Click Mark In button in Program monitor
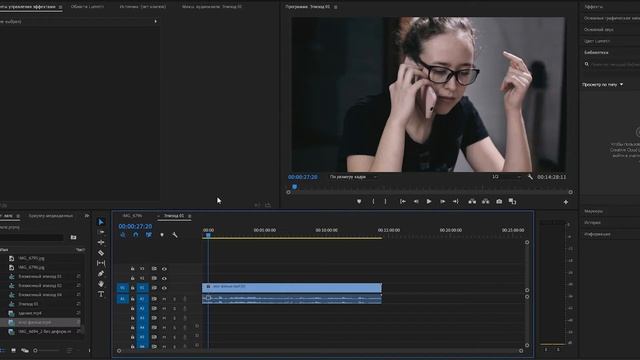Screen dimensions: 640x360 pyautogui.click(x=373, y=201)
